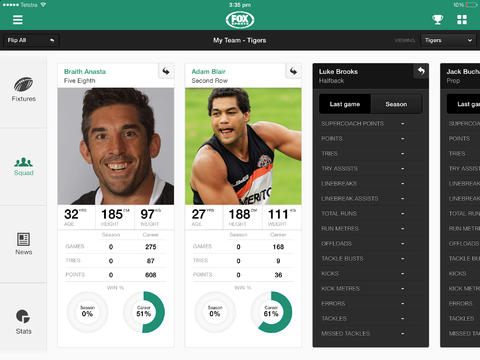The image size is (480, 360).
Task: Open Adam Blair's name link
Action: pyautogui.click(x=208, y=72)
